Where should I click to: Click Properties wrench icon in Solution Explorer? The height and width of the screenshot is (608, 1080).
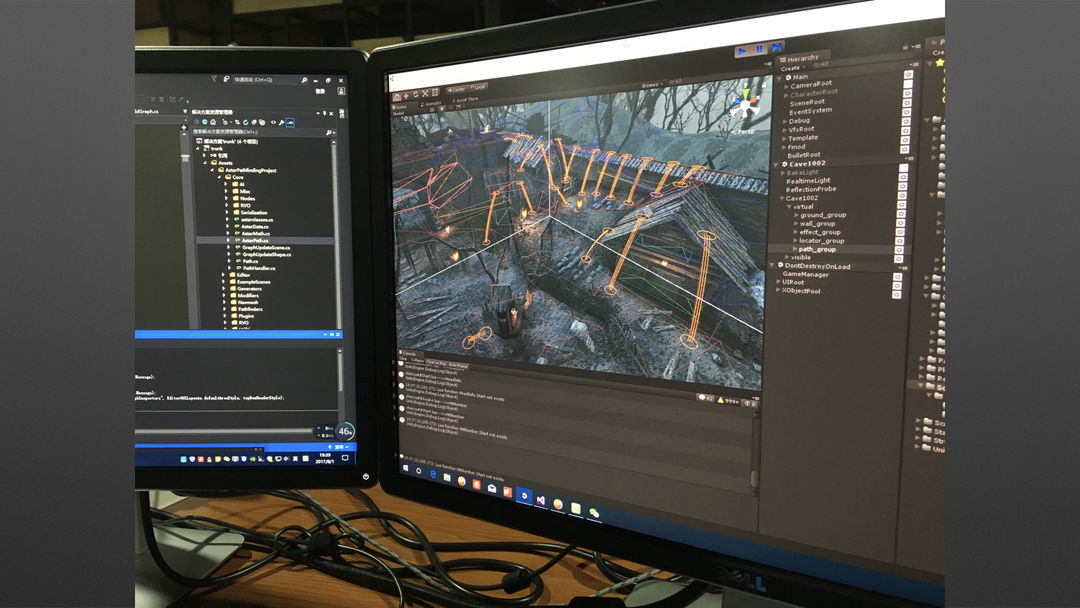(x=281, y=123)
